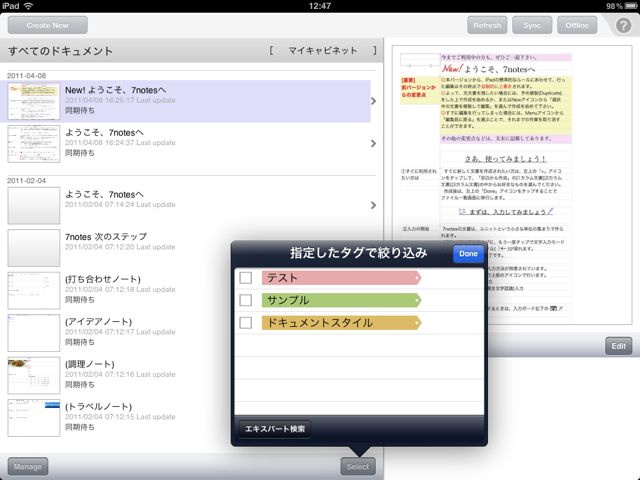The width and height of the screenshot is (640, 480).
Task: Click the Refresh button
Action: point(487,25)
